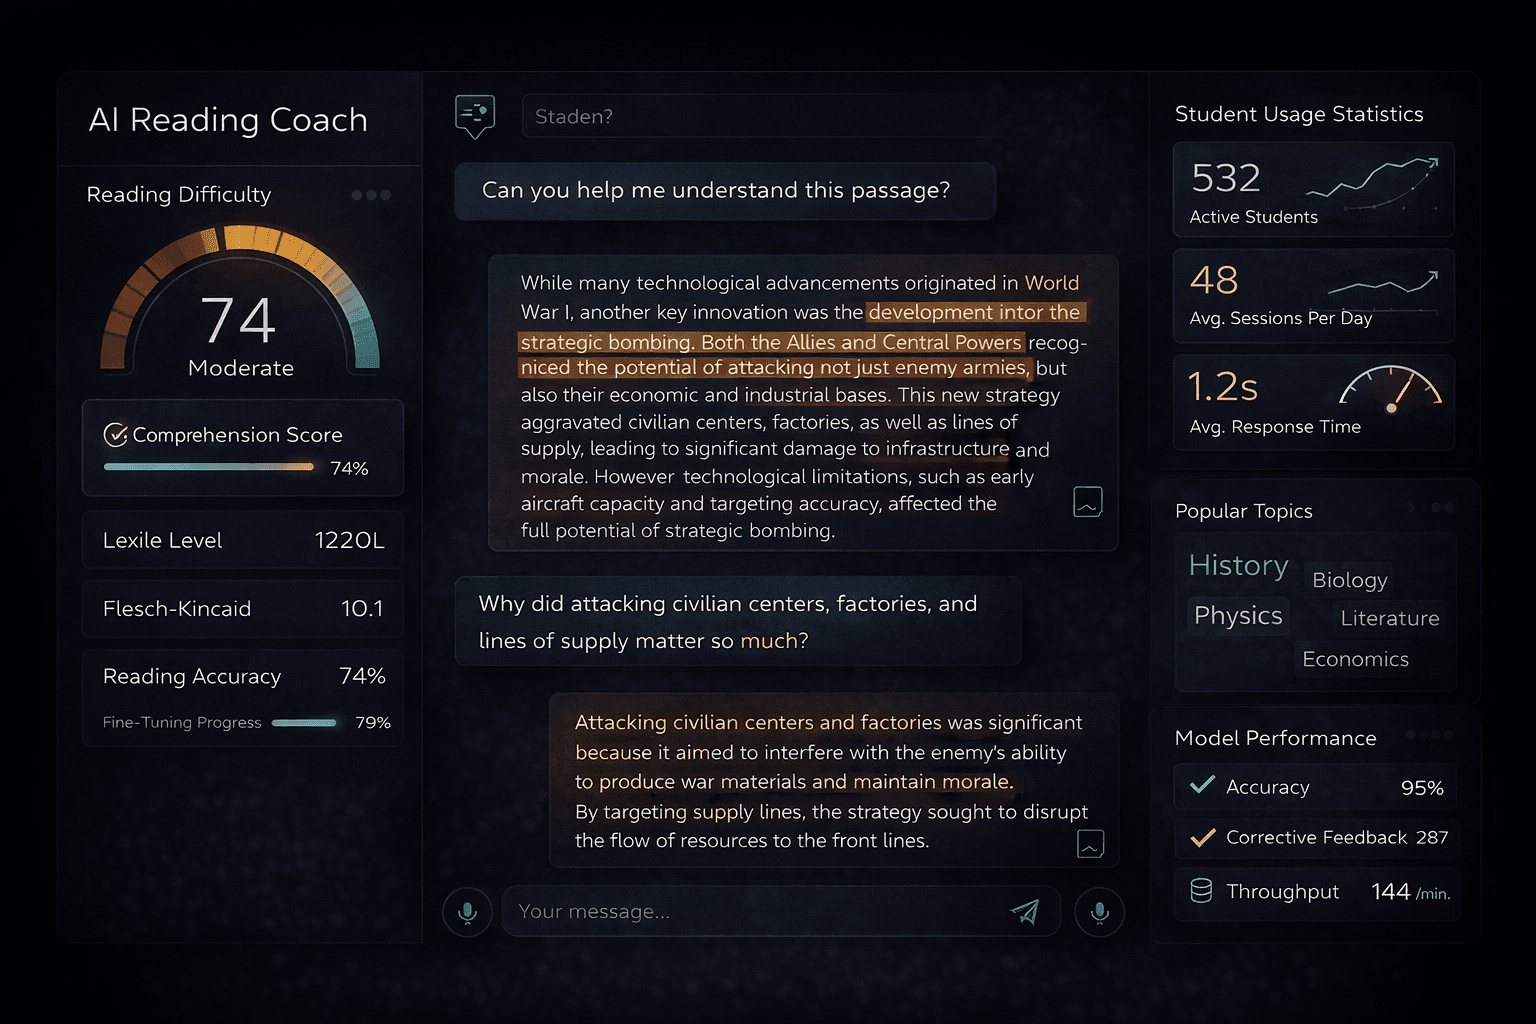This screenshot has width=1536, height=1024.
Task: Select the Literature topic
Action: pyautogui.click(x=1389, y=618)
